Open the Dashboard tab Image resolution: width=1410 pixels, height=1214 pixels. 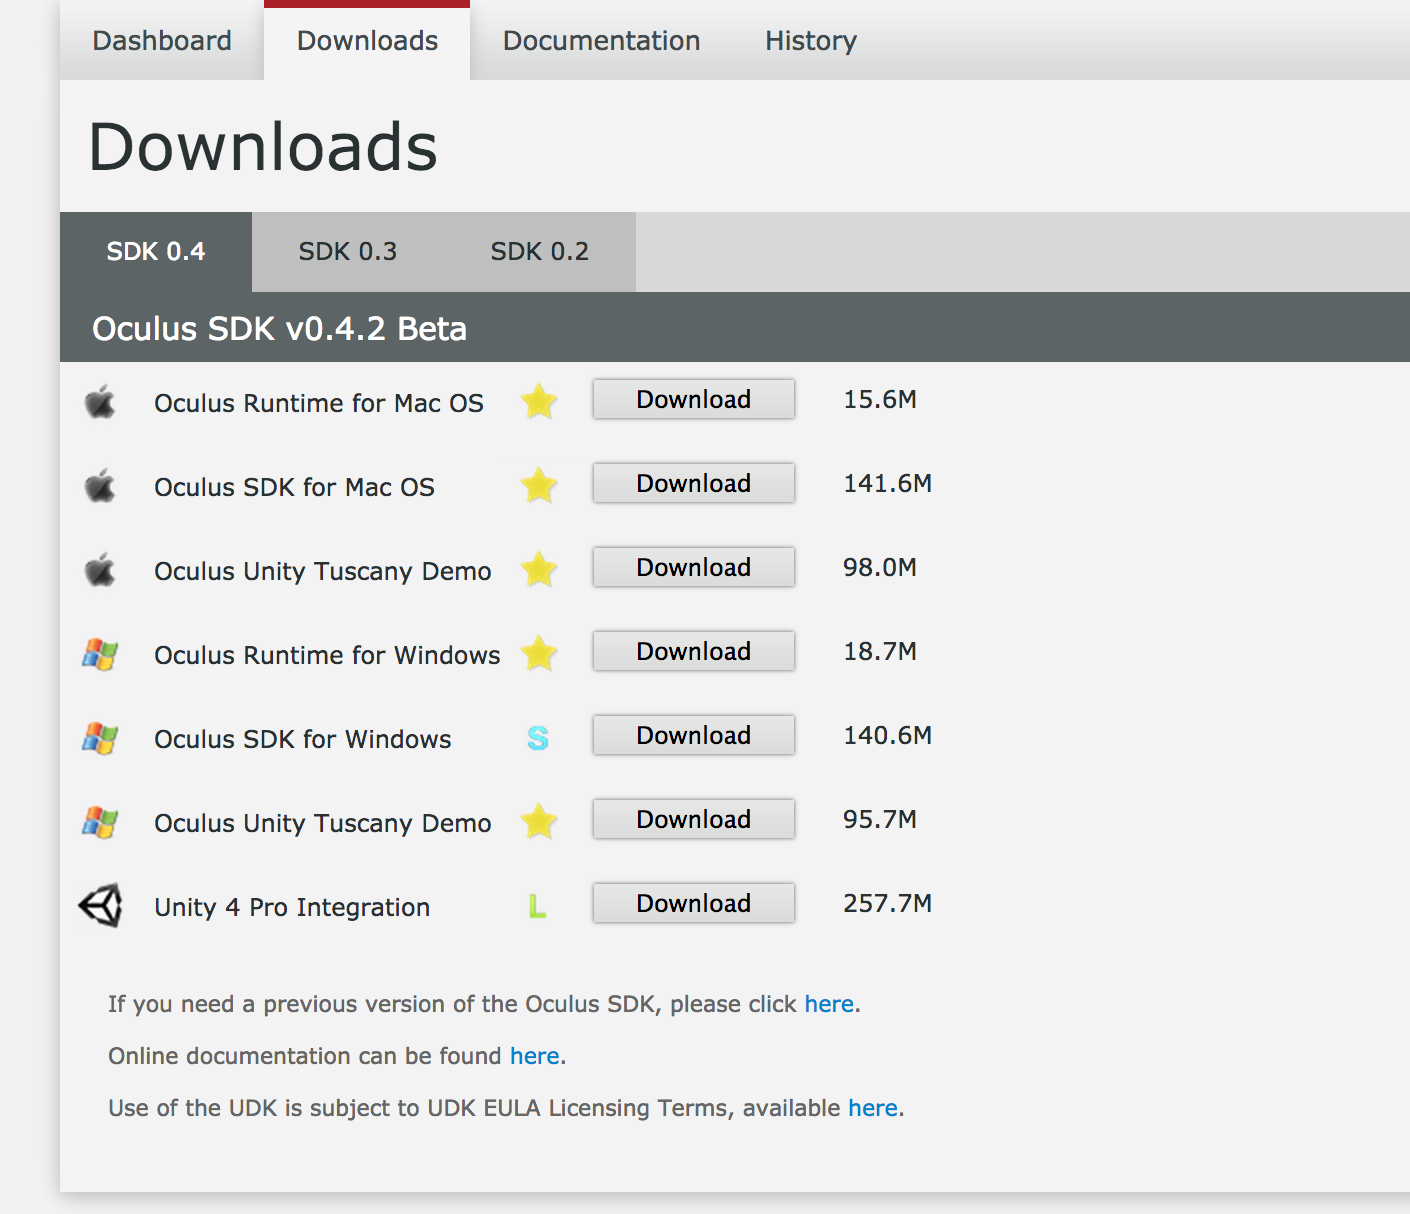(x=162, y=41)
